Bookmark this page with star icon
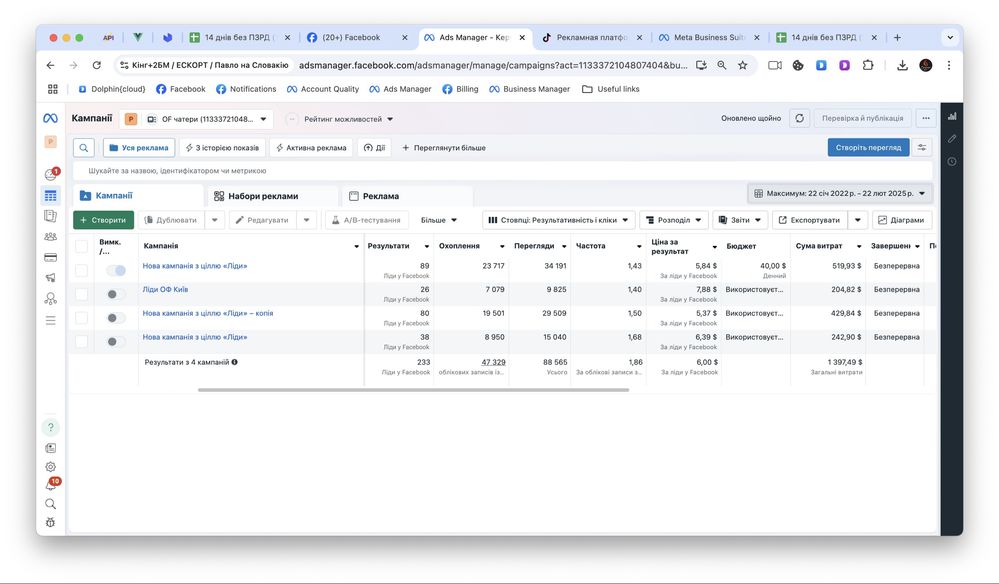 [742, 65]
